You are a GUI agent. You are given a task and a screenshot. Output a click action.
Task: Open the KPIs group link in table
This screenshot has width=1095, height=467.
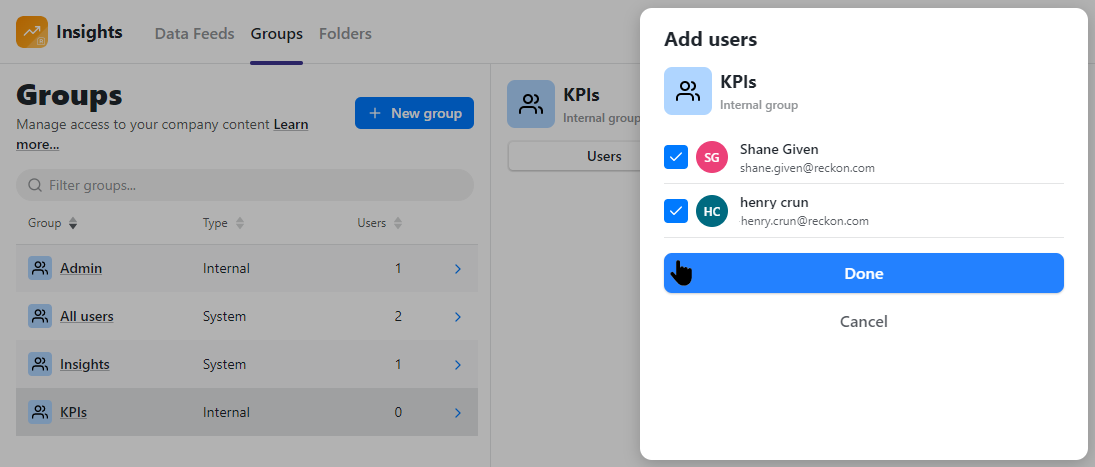pyautogui.click(x=73, y=413)
